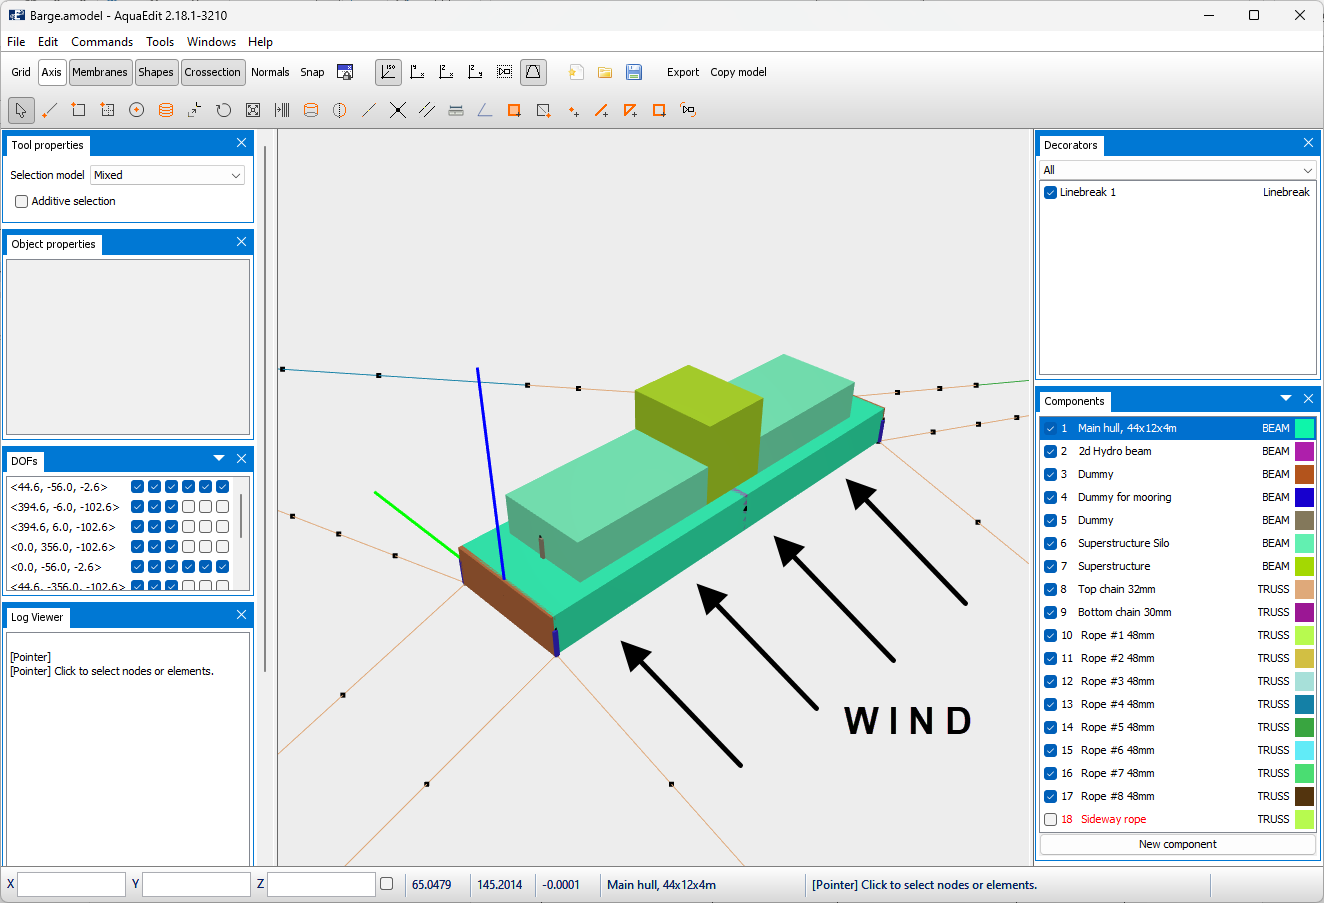
Task: Open the Components panel menu arrow
Action: pos(1286,398)
